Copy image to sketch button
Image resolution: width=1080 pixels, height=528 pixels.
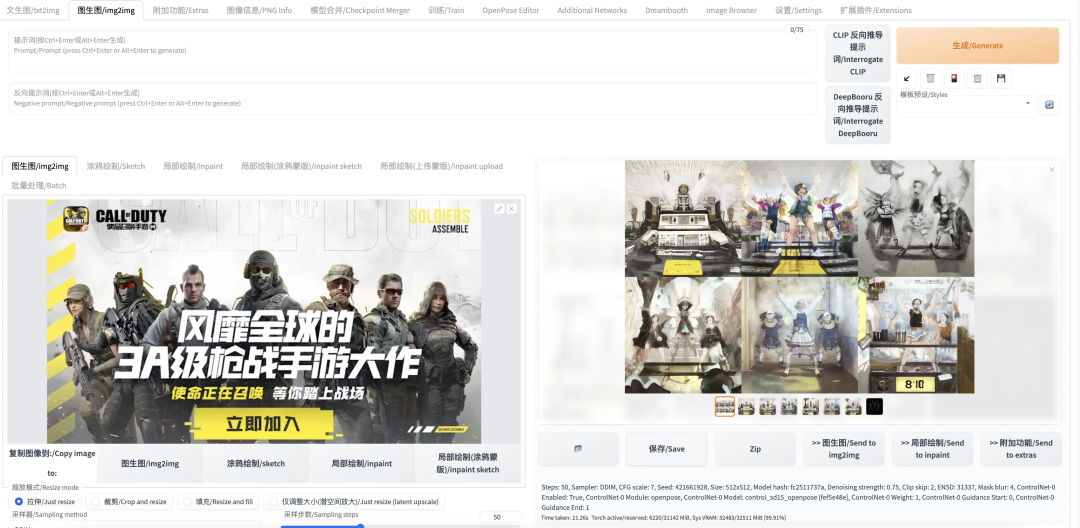[x=256, y=463]
